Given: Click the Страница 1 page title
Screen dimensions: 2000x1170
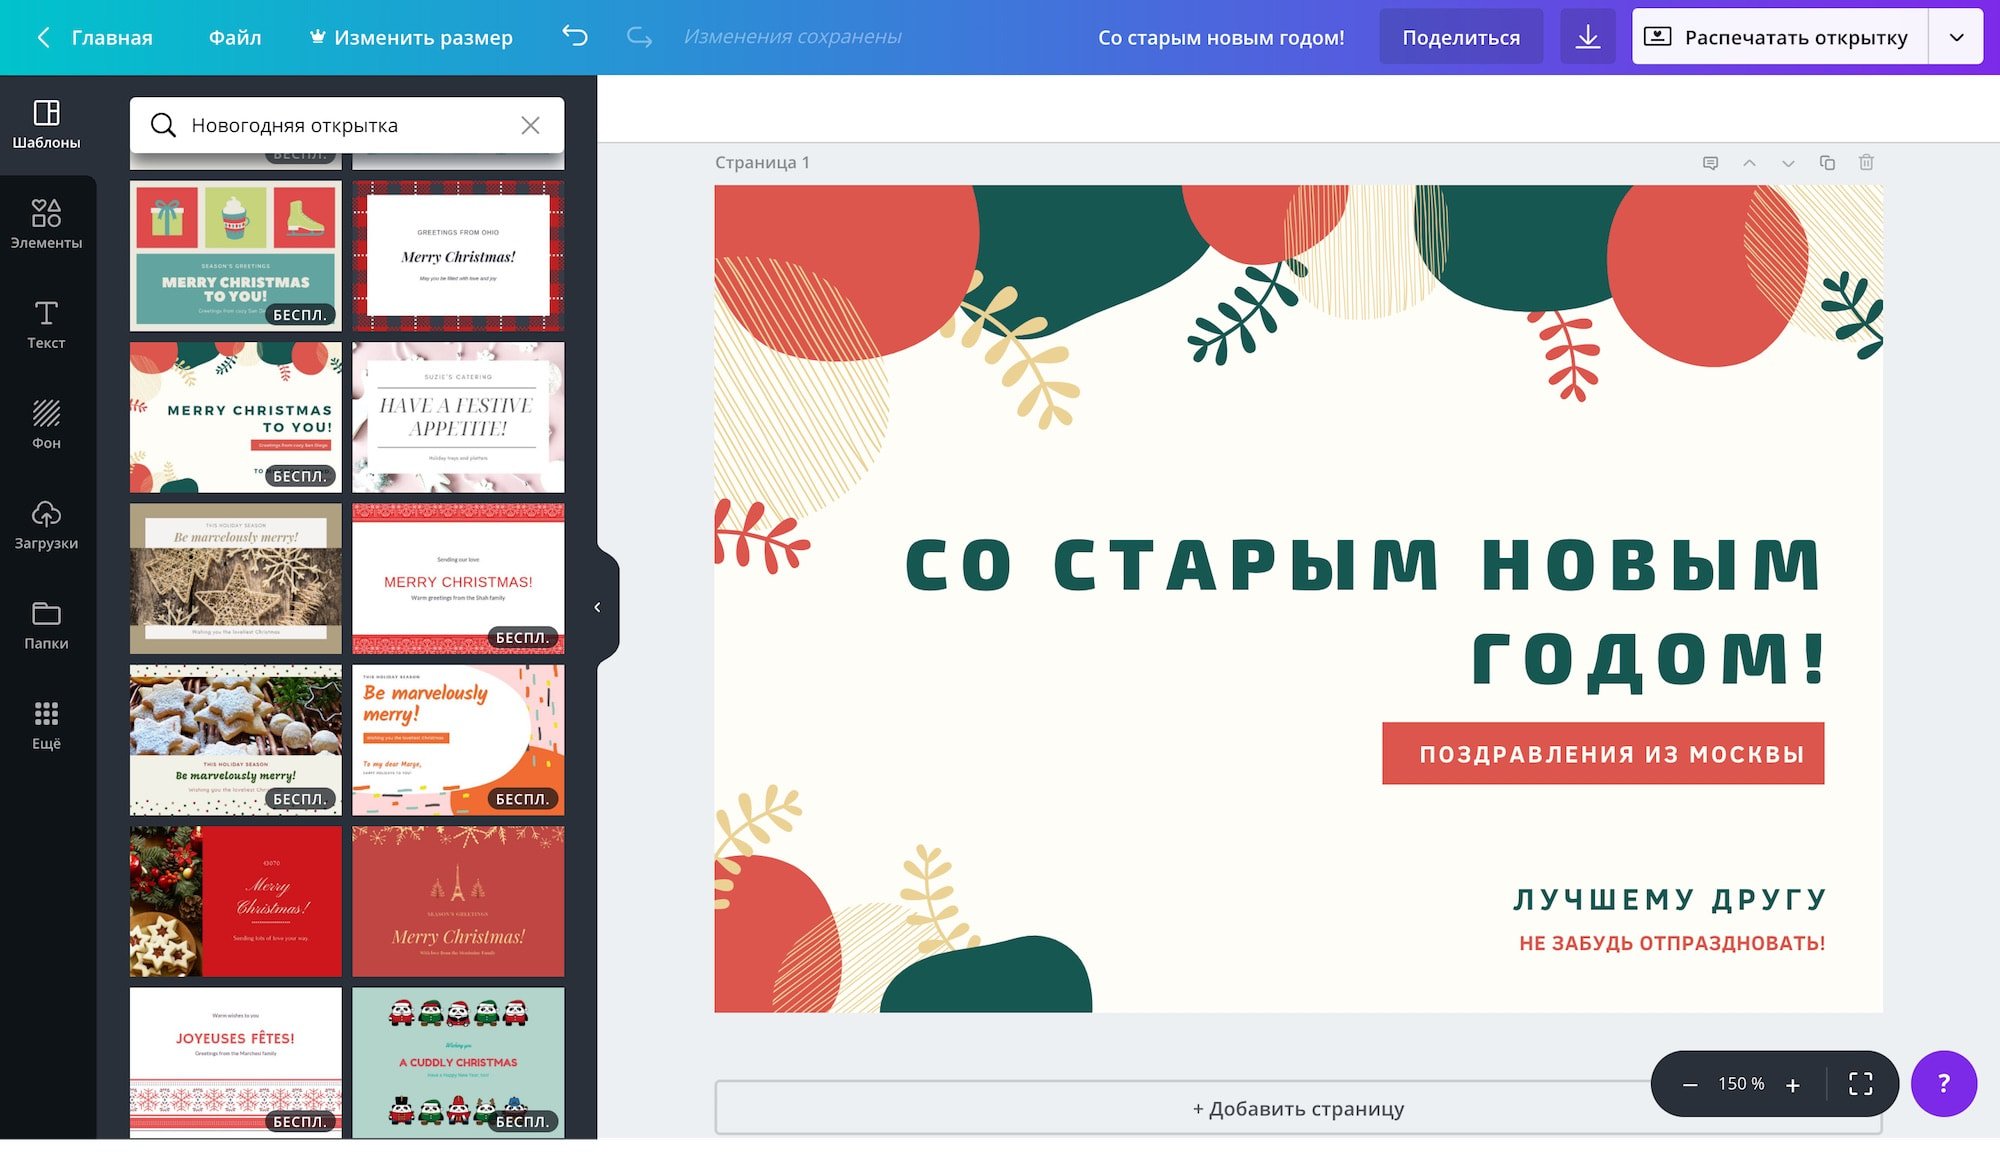Looking at the screenshot, I should point(762,162).
